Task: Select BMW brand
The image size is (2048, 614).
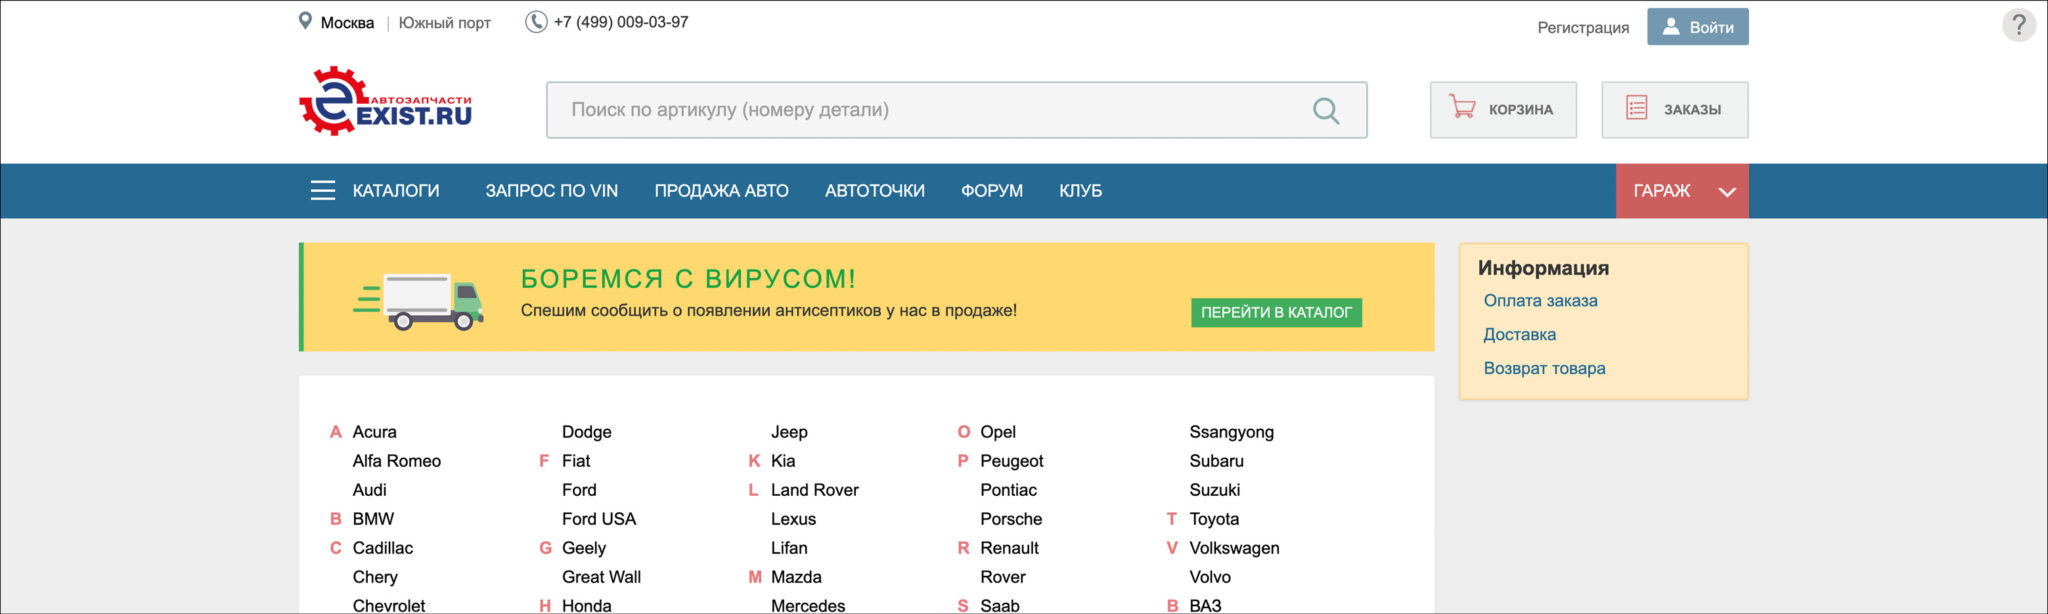Action: click(x=374, y=519)
